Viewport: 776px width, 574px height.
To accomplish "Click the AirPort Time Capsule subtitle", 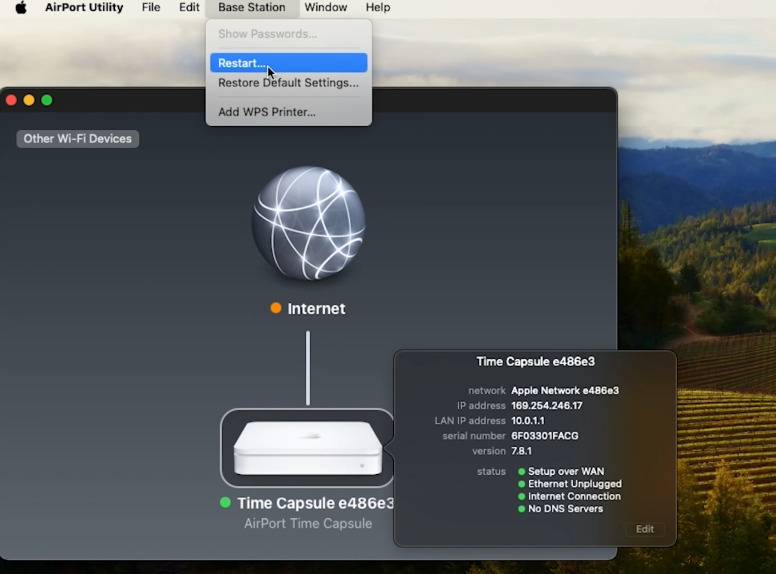I will 308,524.
